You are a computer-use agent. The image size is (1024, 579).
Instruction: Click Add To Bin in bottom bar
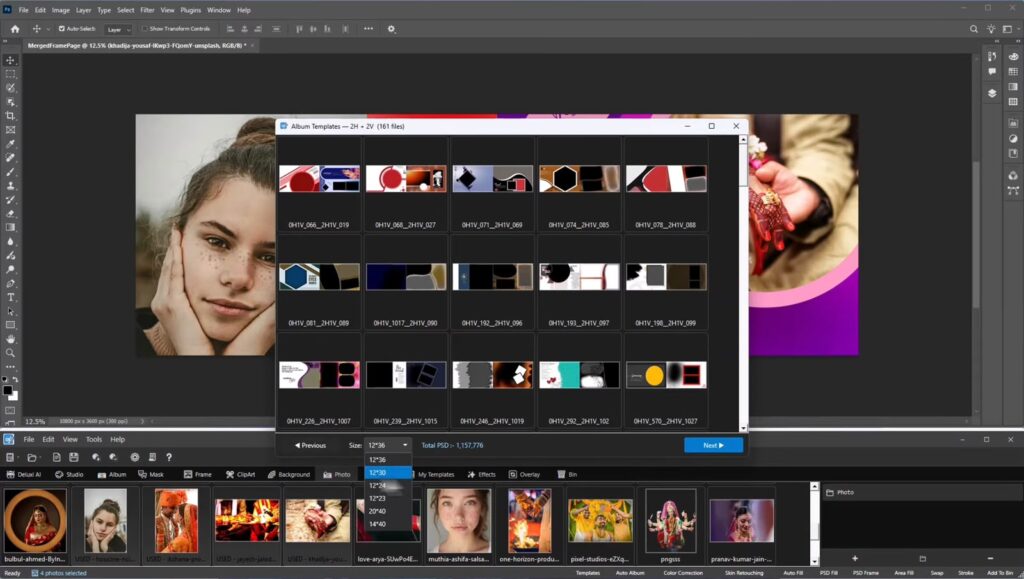coord(1000,572)
